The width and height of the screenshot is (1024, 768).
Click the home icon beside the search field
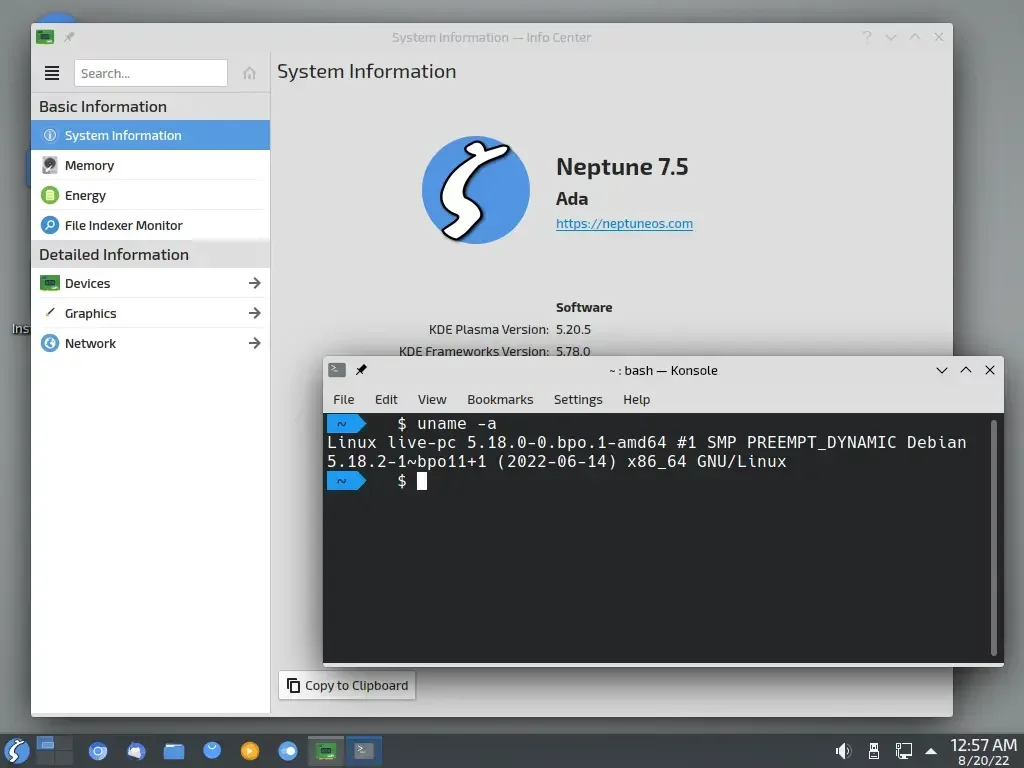click(x=249, y=73)
